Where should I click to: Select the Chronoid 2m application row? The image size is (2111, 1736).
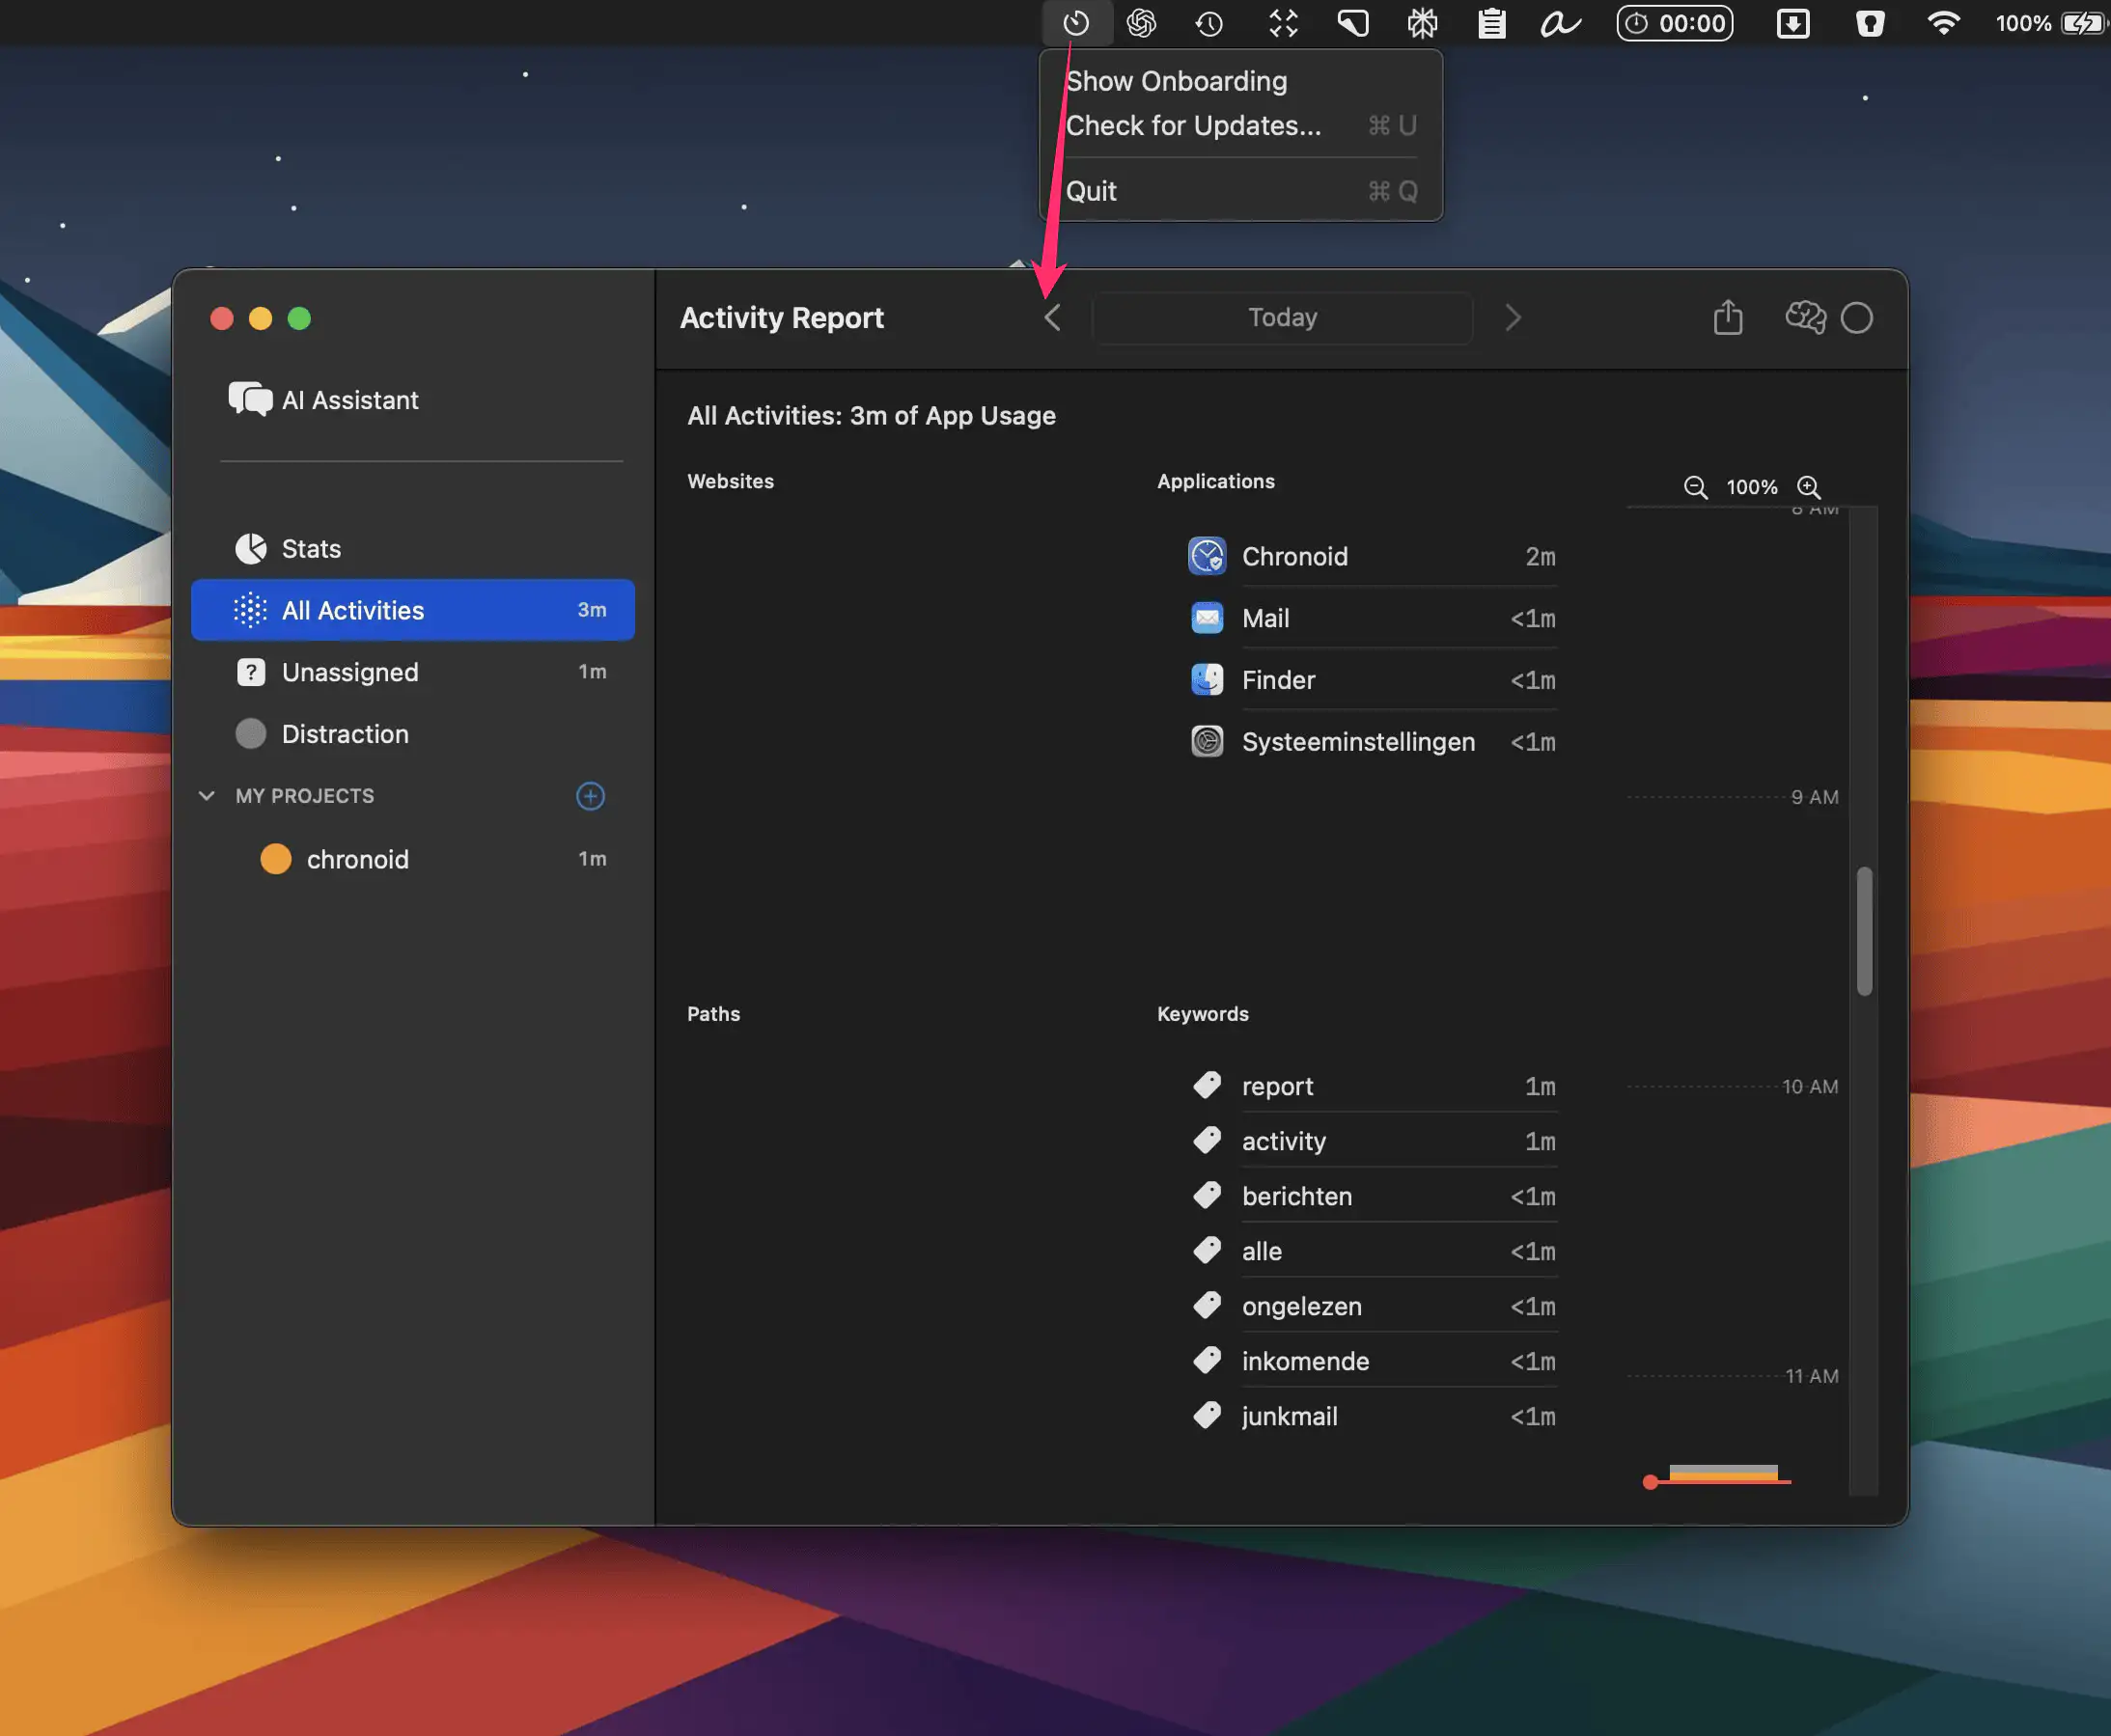[x=1372, y=556]
